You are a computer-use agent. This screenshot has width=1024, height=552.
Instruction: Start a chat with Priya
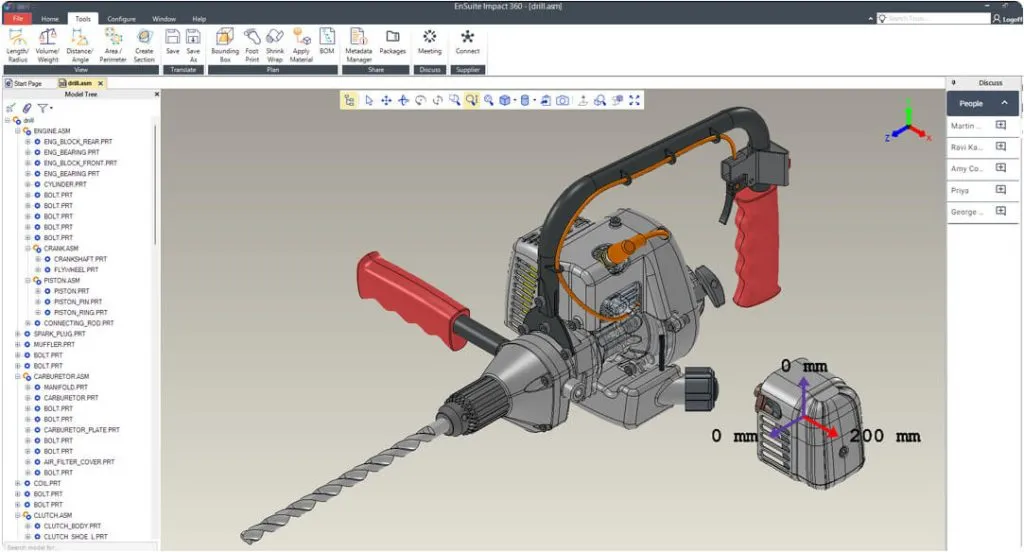pos(1001,190)
